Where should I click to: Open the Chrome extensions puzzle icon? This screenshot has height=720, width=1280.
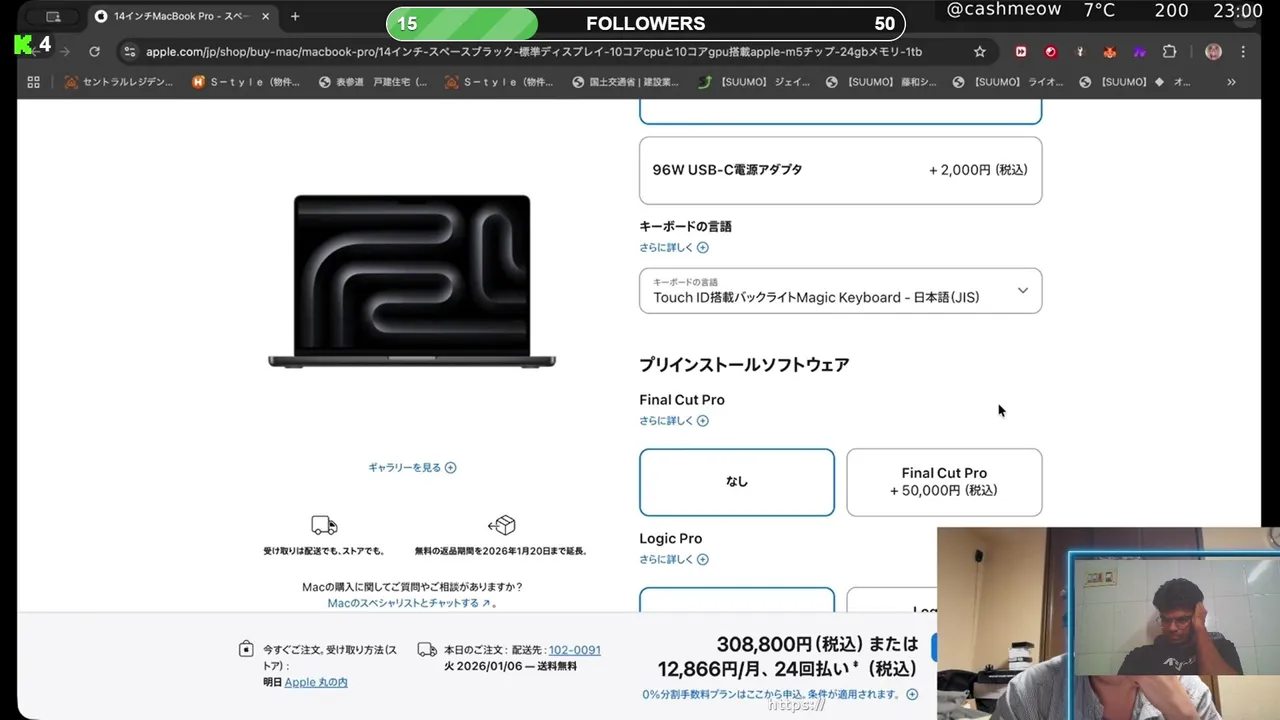(1170, 52)
